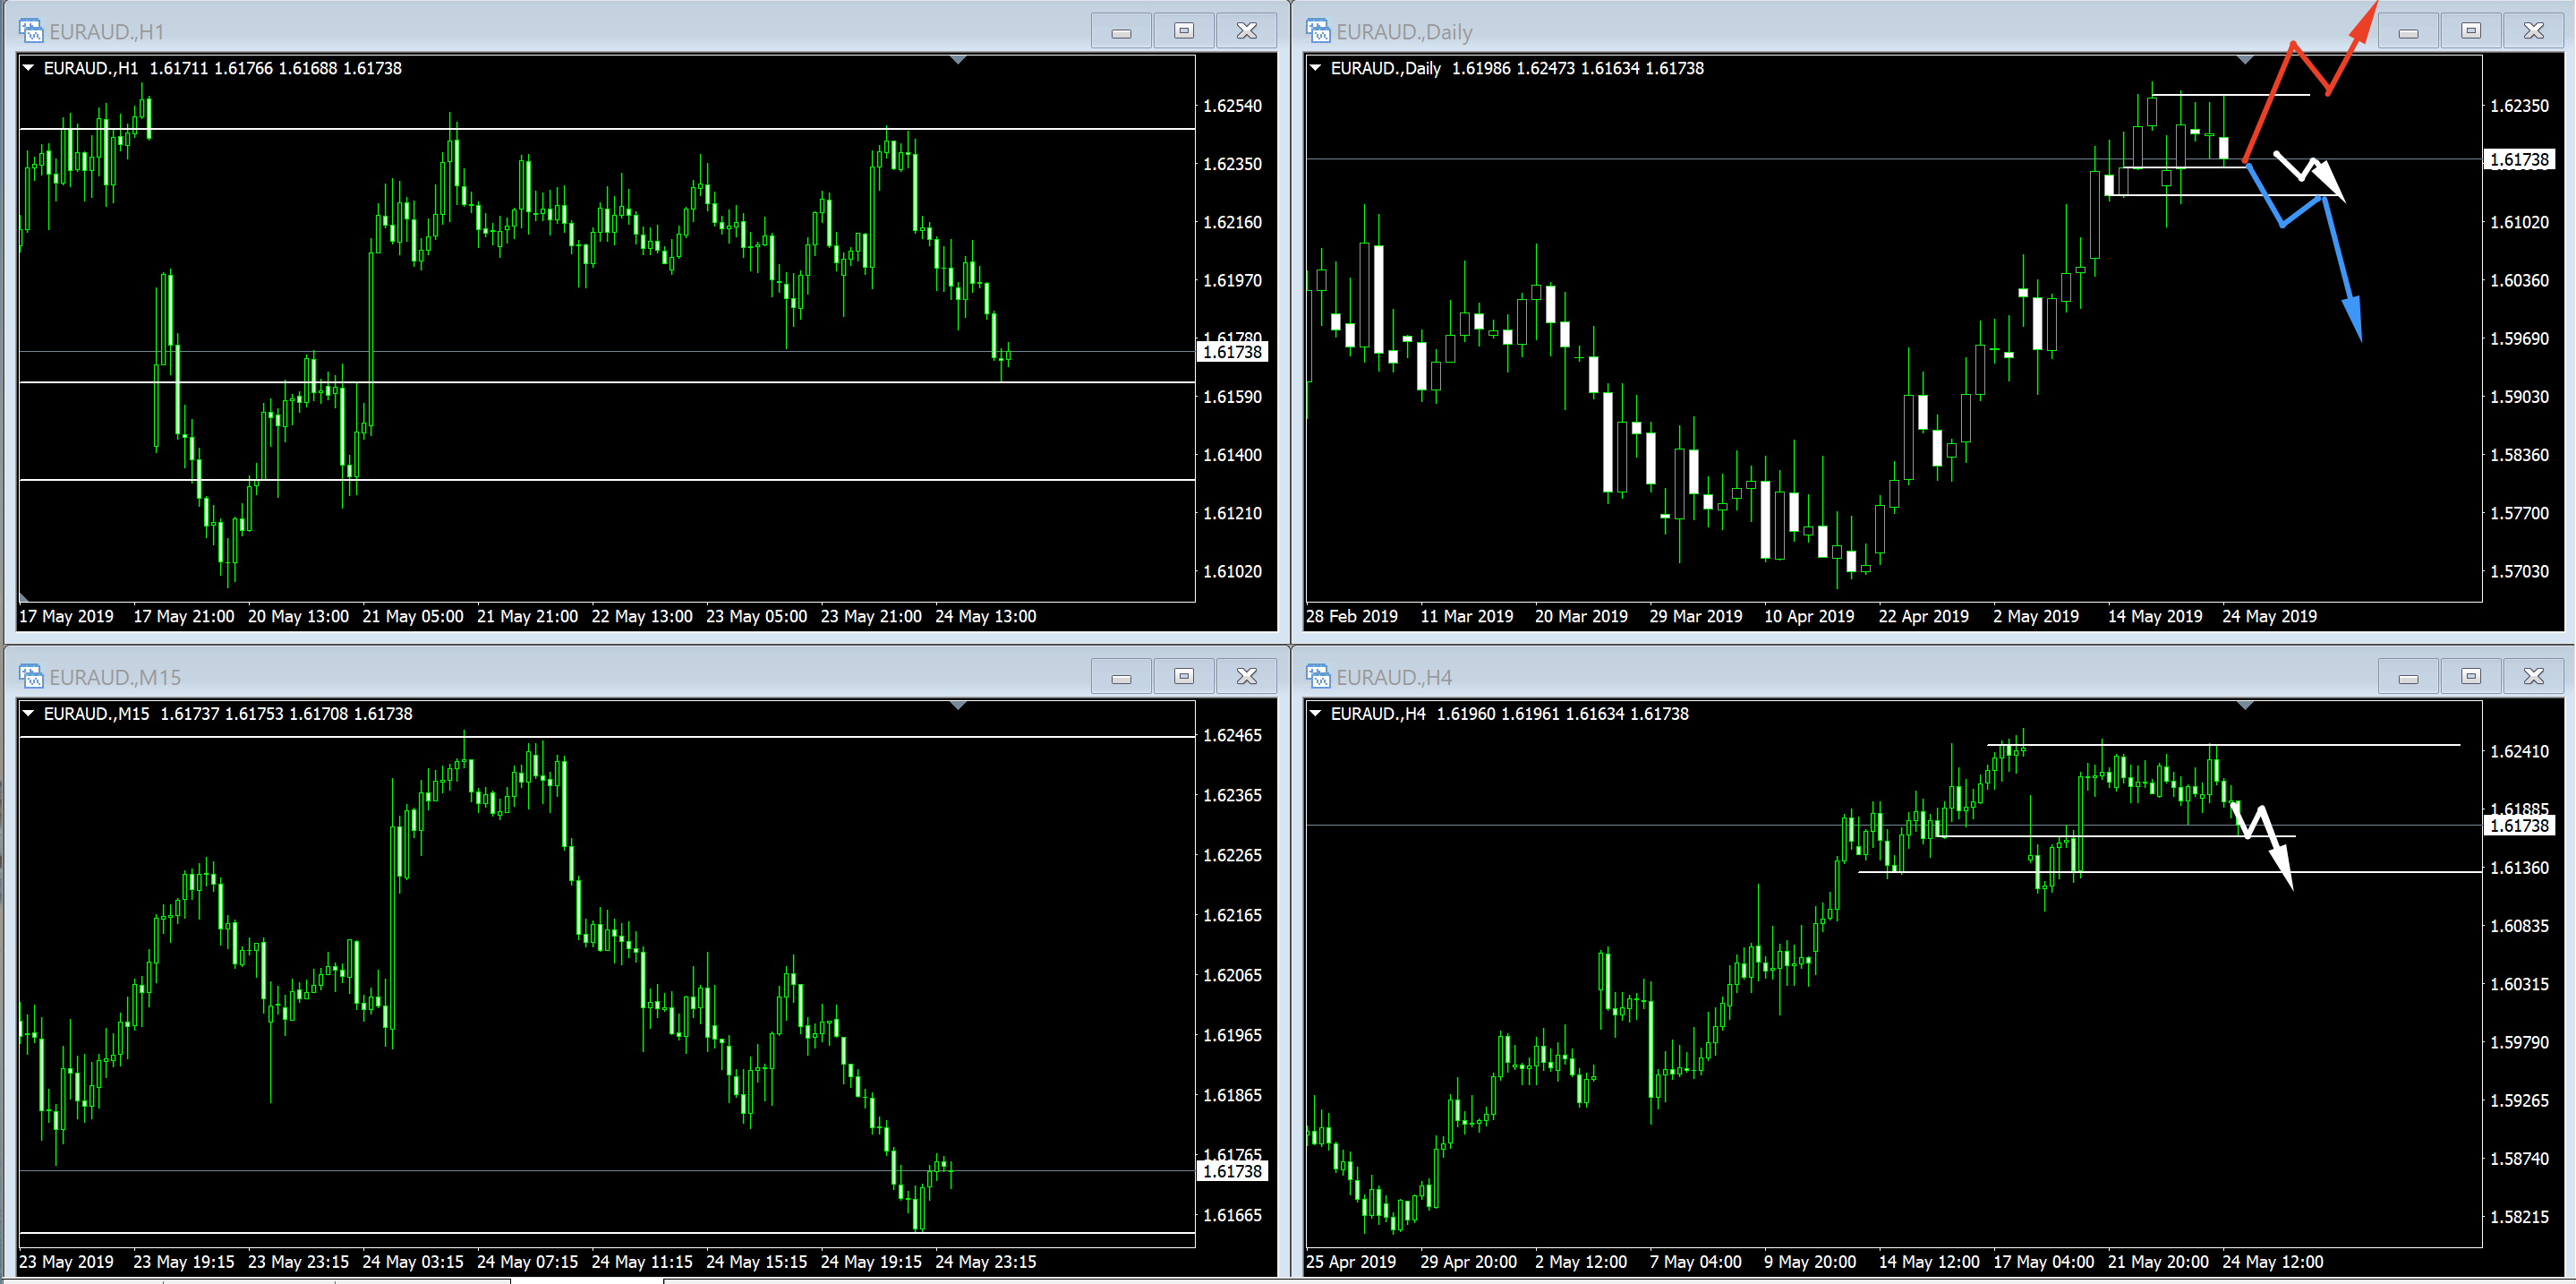This screenshot has height=1284, width=2576.
Task: Click the EURAUD,M15 window title text
Action: pyautogui.click(x=115, y=677)
